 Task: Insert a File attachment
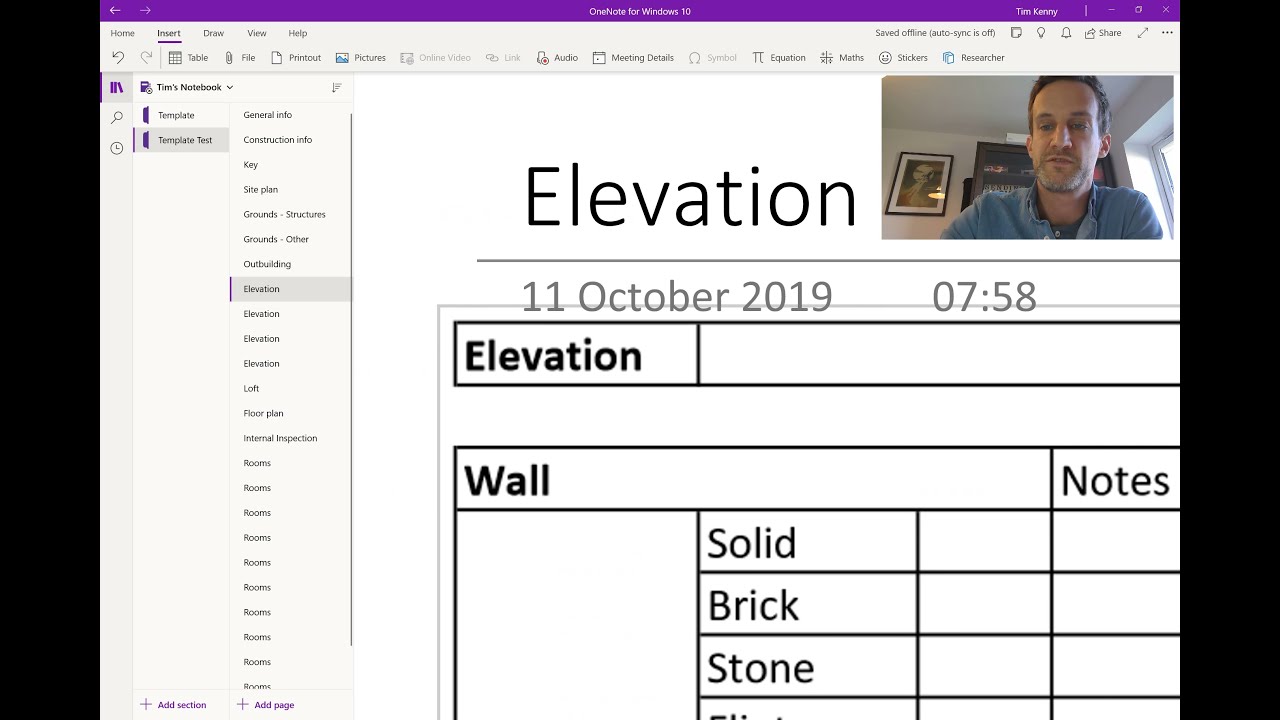(239, 58)
